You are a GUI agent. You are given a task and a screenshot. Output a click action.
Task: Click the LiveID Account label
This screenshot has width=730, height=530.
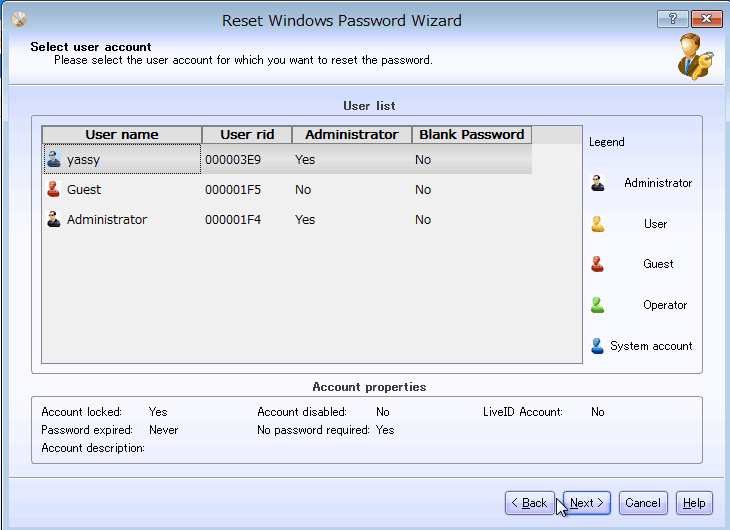pos(523,412)
